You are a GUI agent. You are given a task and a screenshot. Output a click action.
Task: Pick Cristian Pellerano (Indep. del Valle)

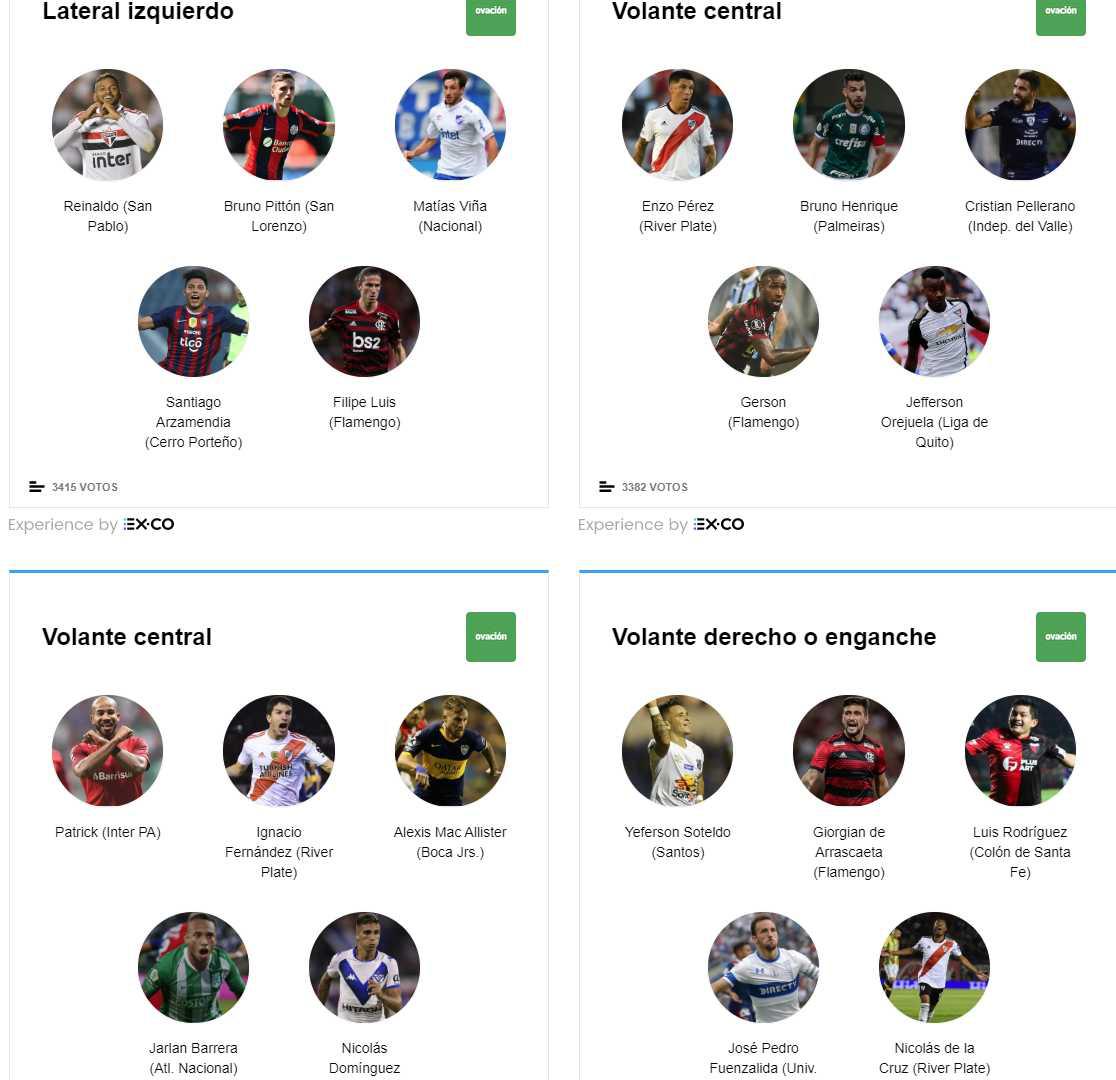(x=1020, y=125)
